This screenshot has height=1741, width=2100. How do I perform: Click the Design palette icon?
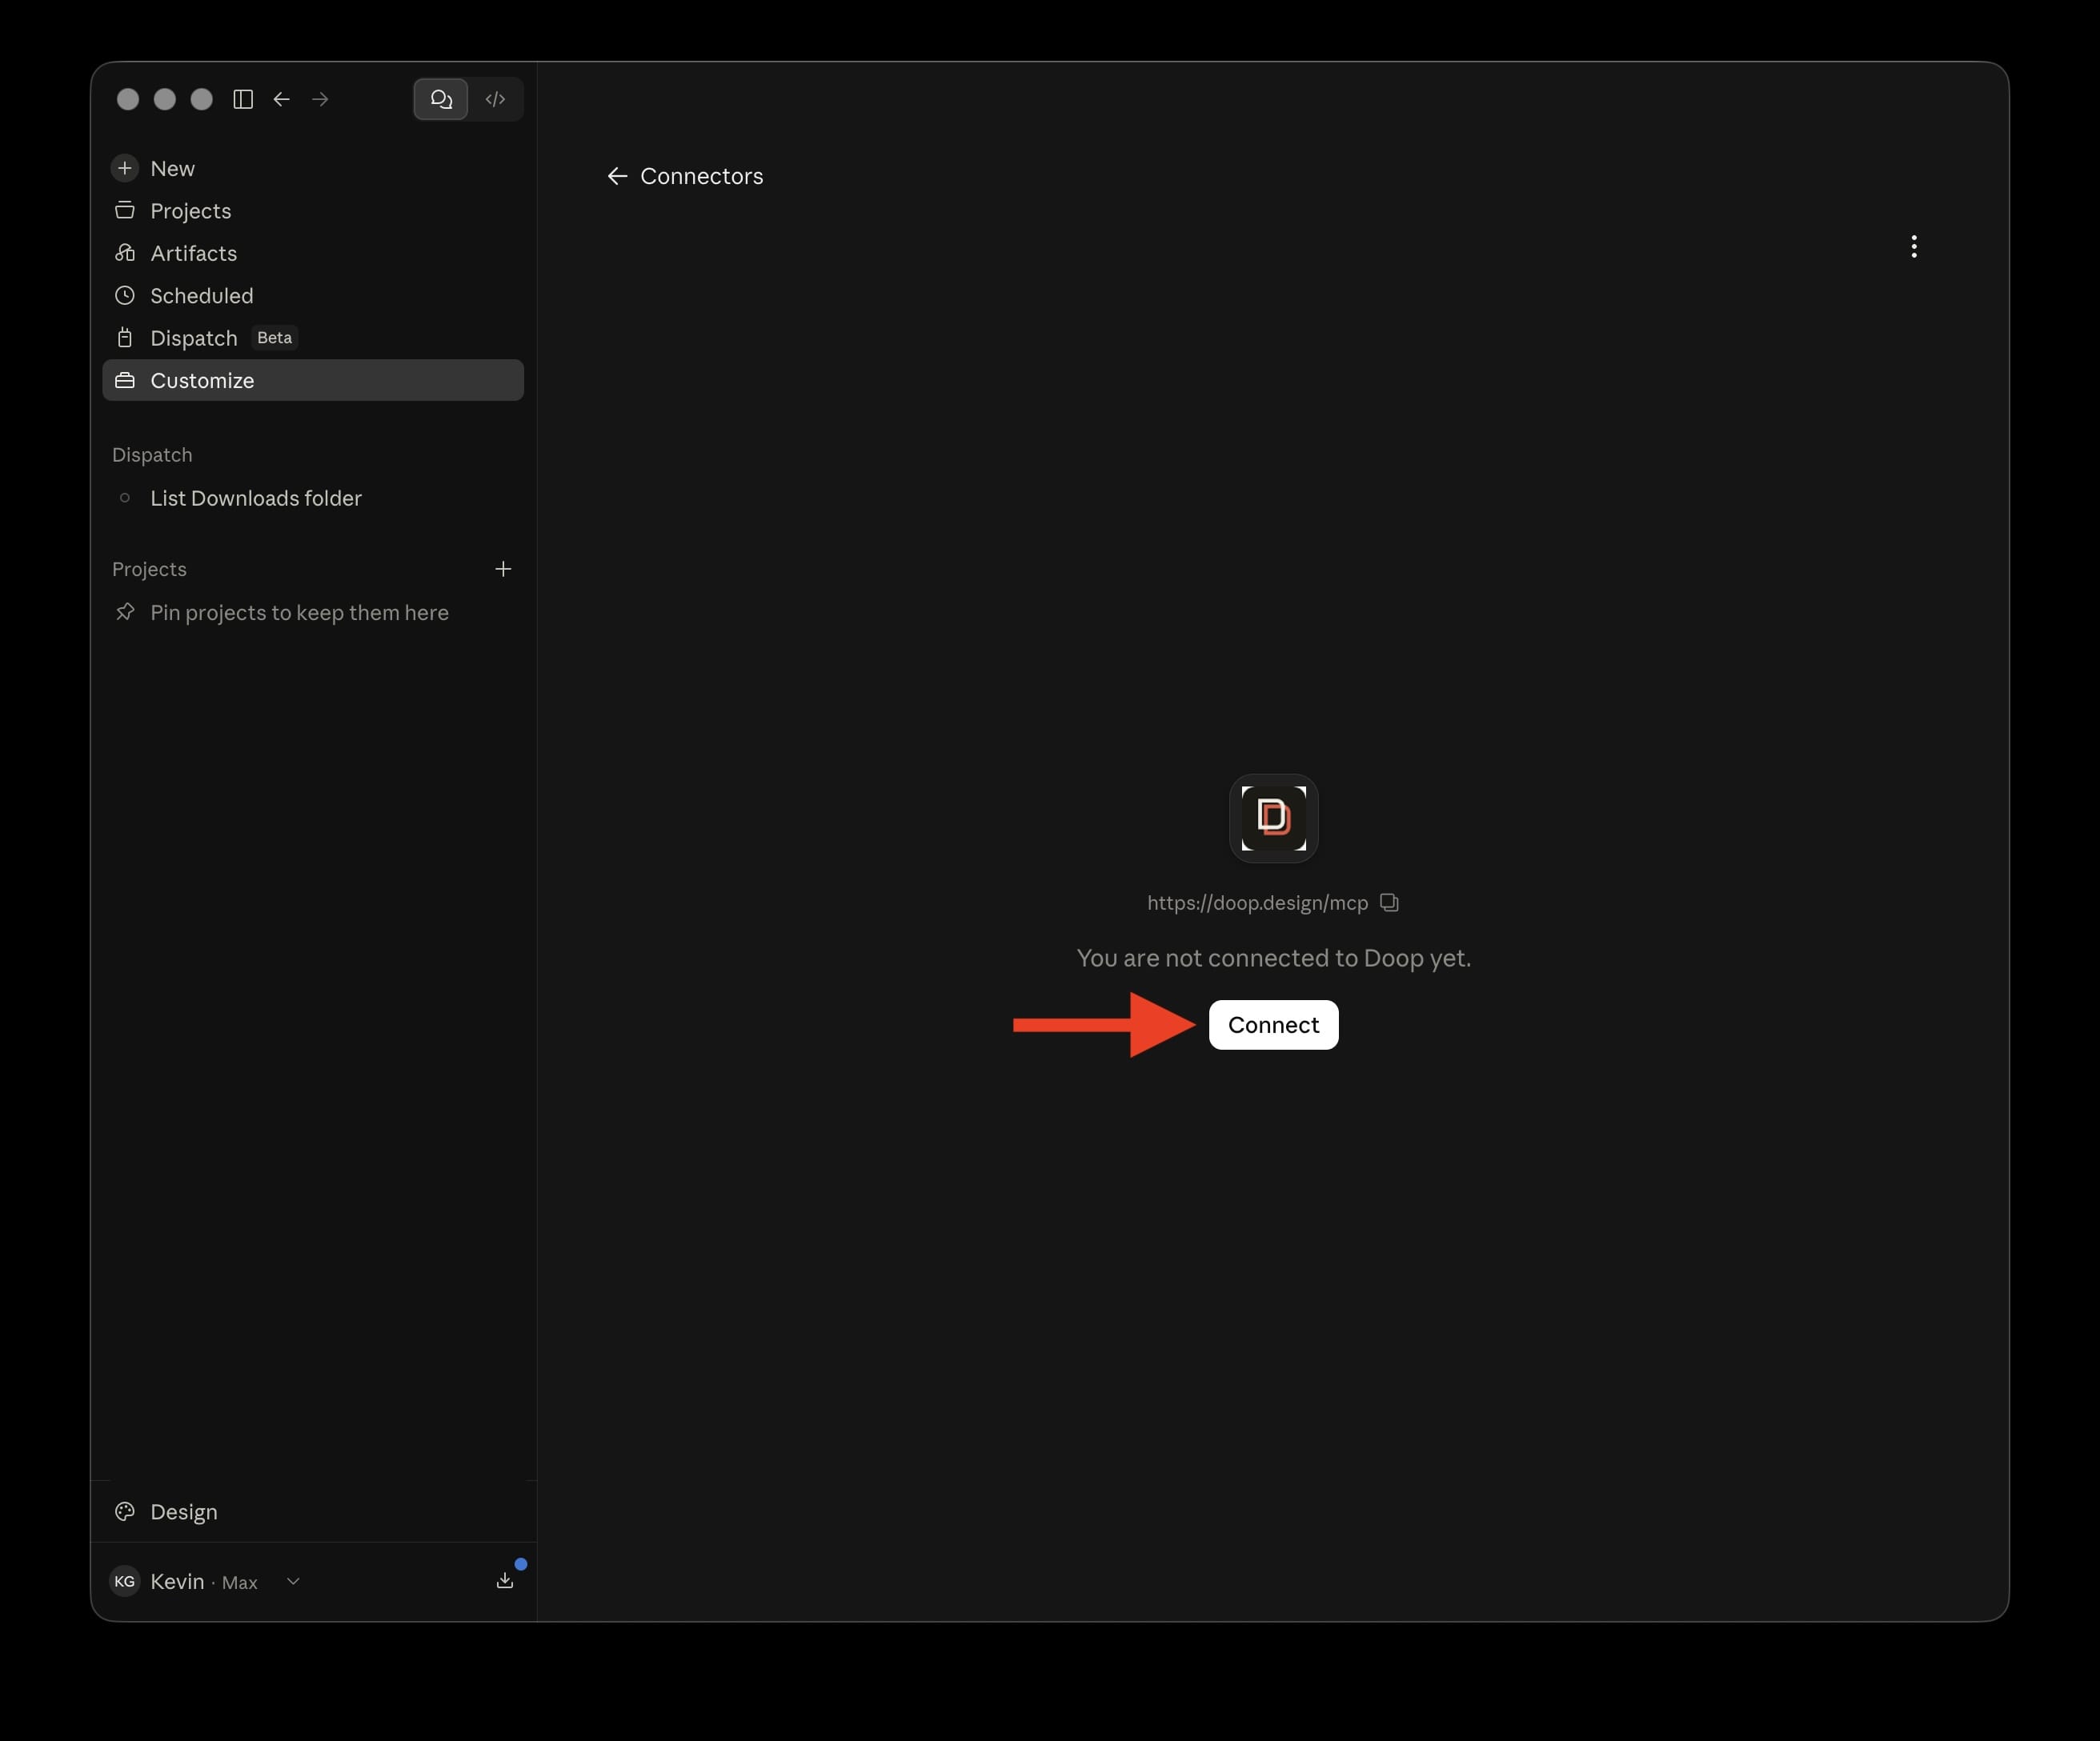(125, 1512)
